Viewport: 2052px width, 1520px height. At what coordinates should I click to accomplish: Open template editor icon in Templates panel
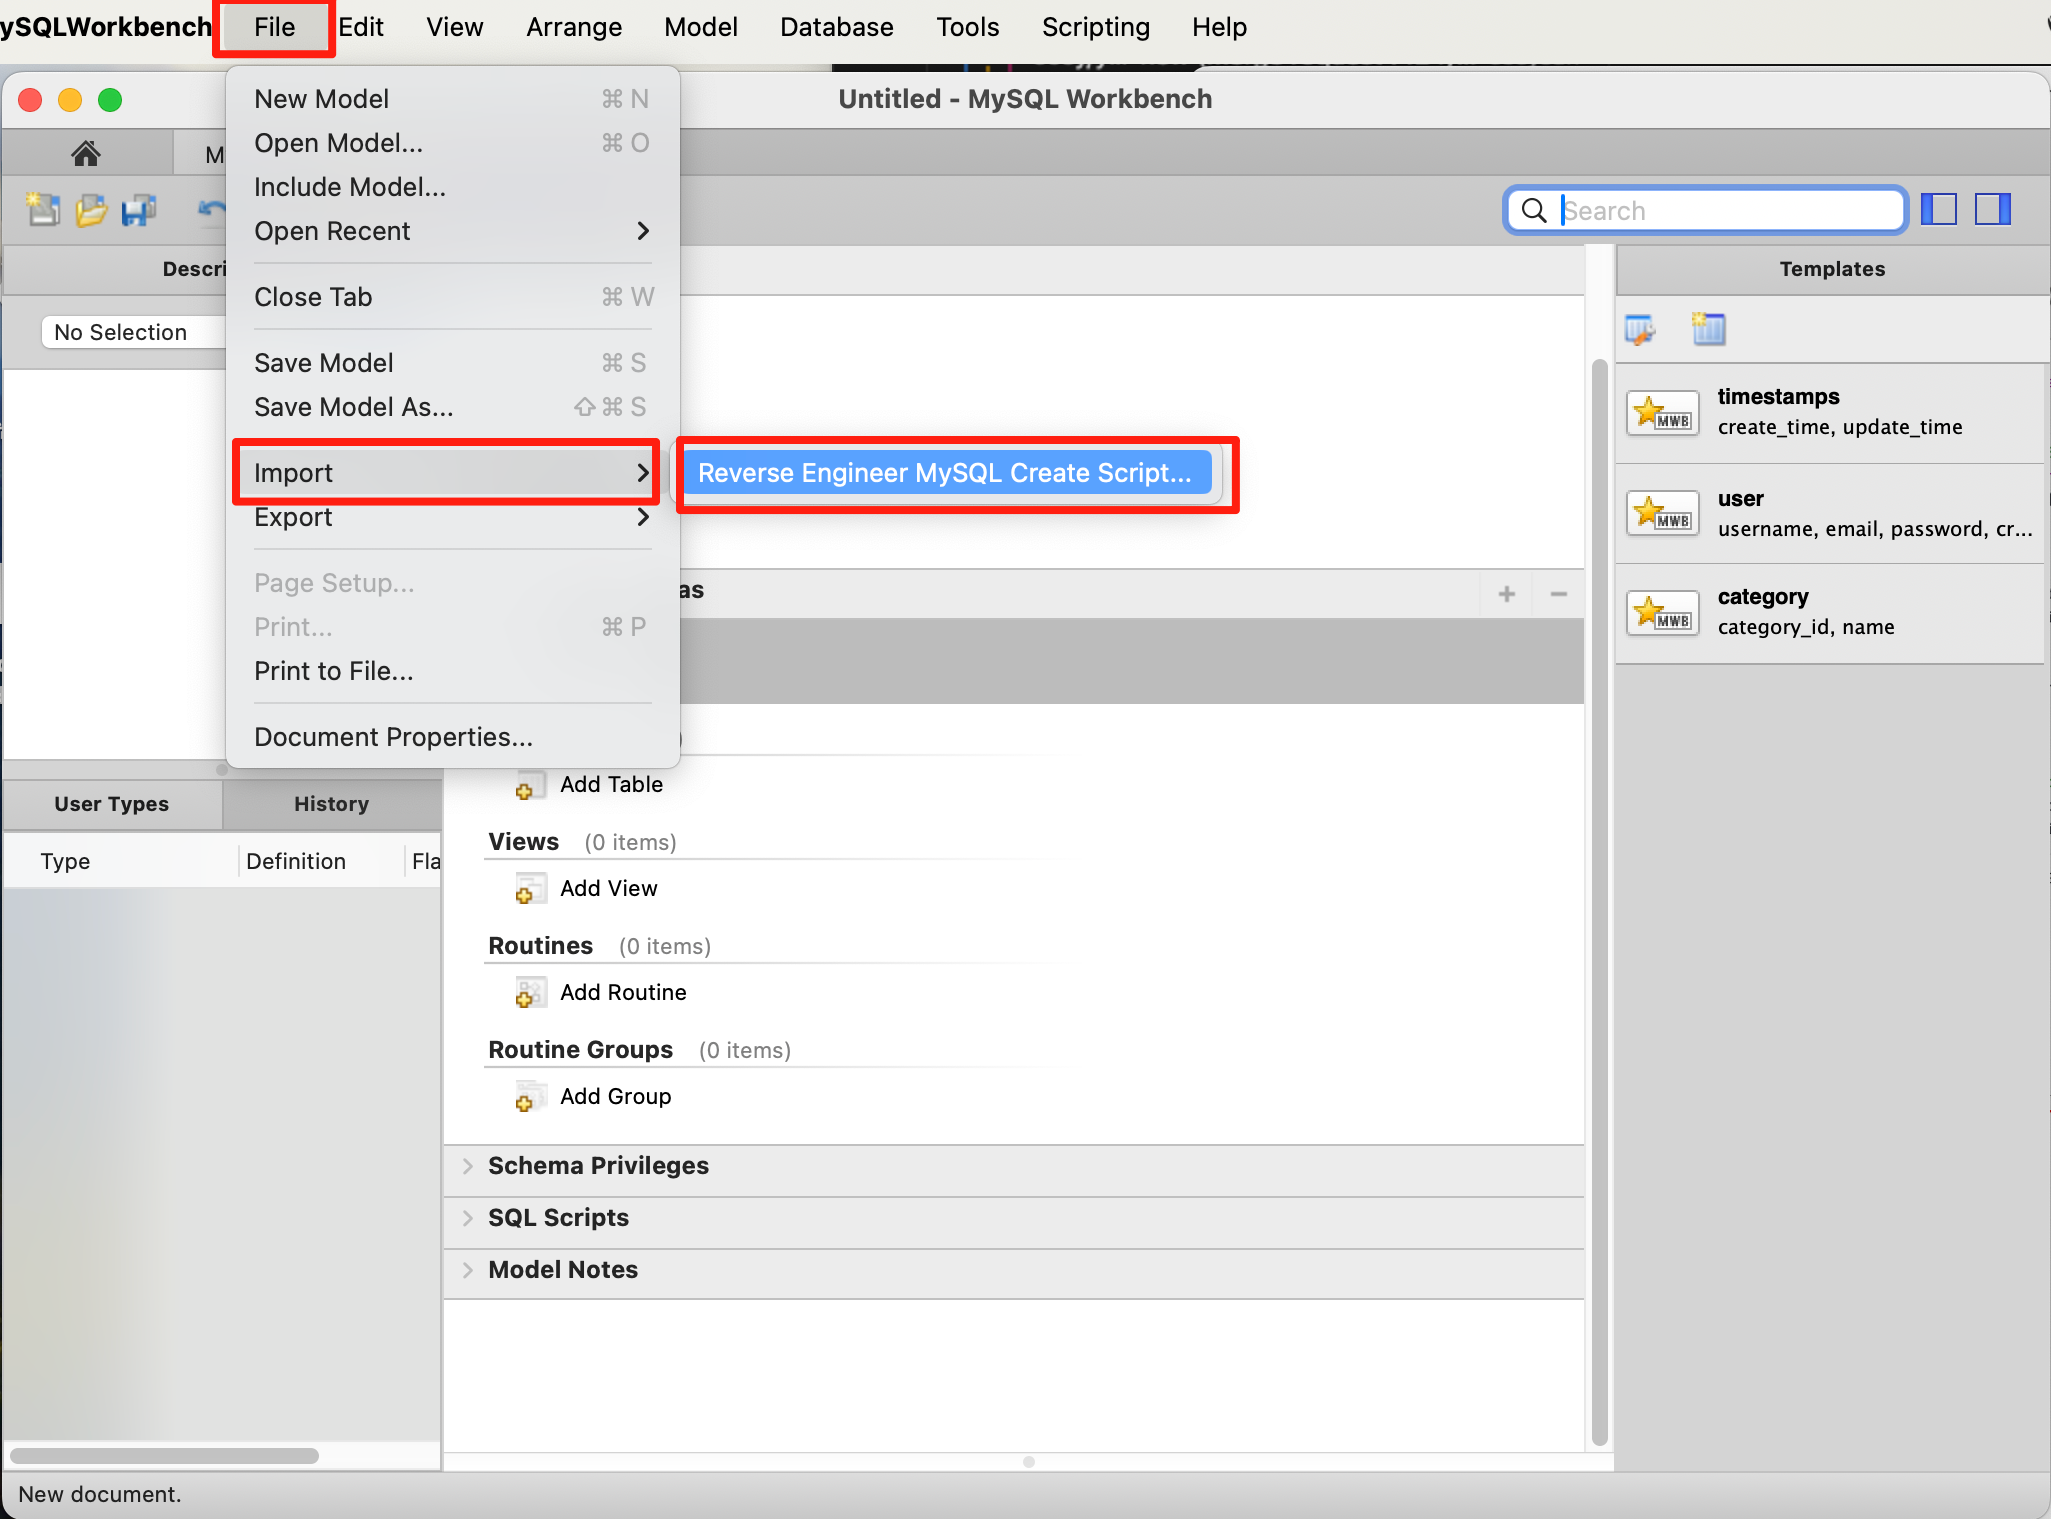(x=1640, y=329)
